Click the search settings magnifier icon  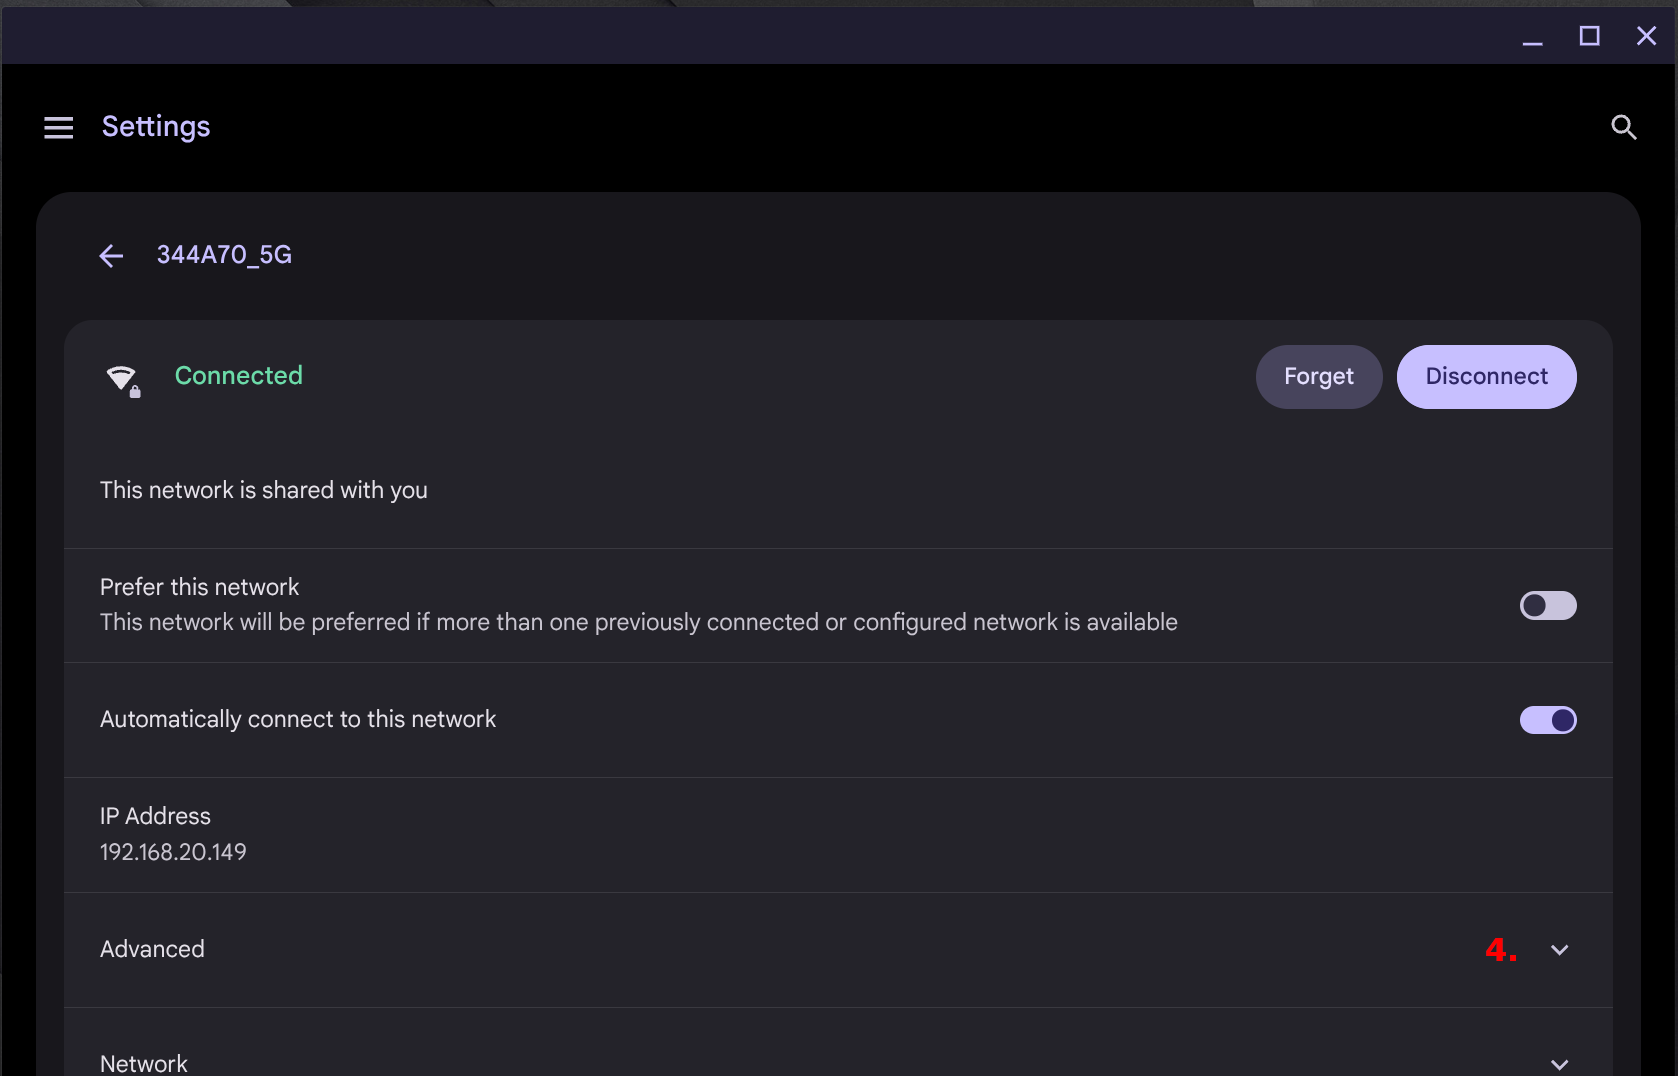1623,127
